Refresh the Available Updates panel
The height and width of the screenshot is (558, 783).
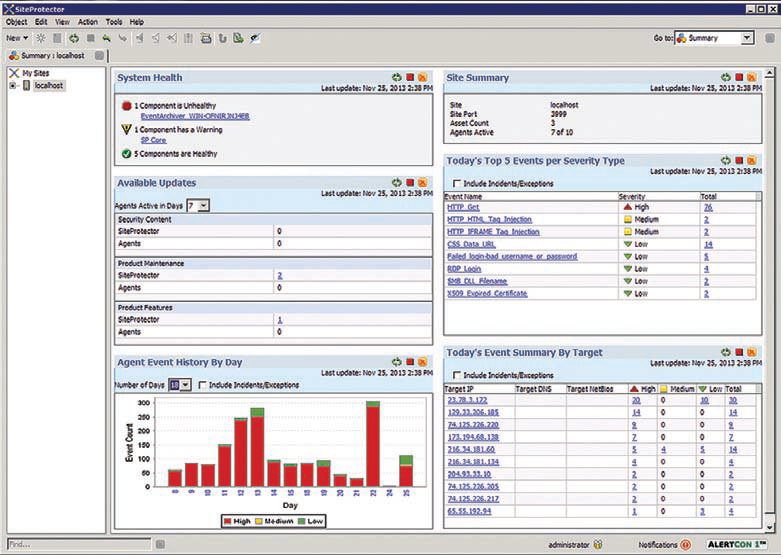point(396,183)
